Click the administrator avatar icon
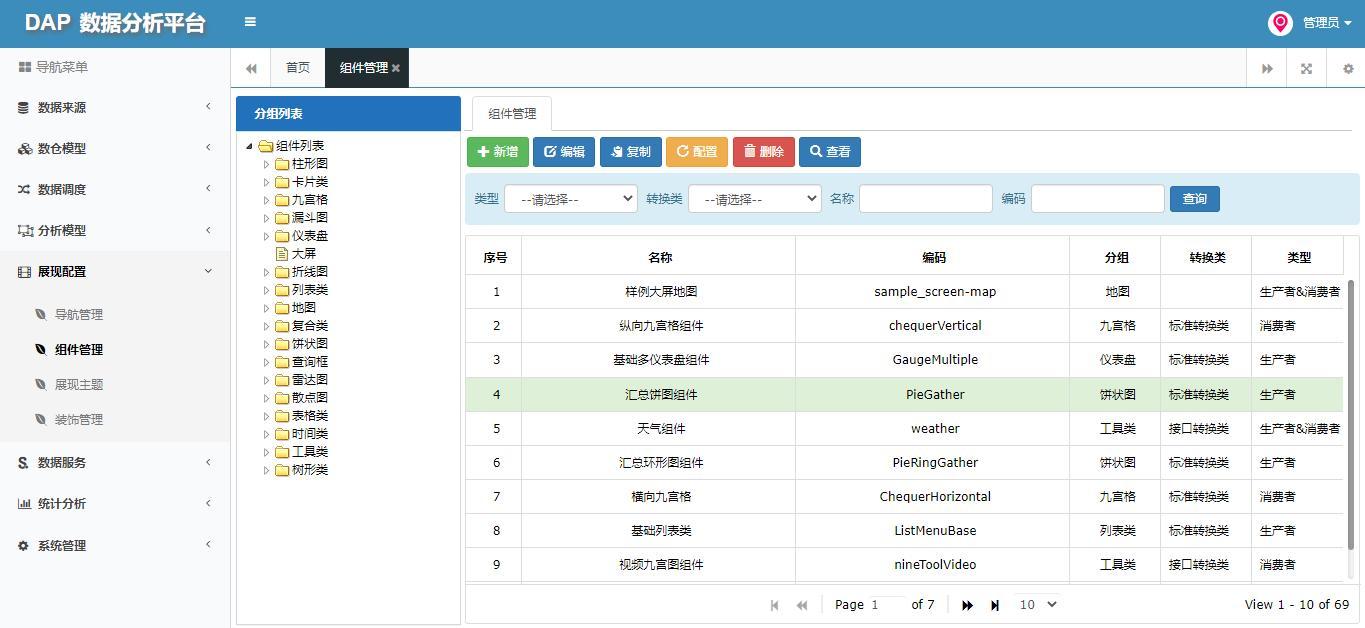Viewport: 1365px width, 628px height. click(x=1280, y=23)
